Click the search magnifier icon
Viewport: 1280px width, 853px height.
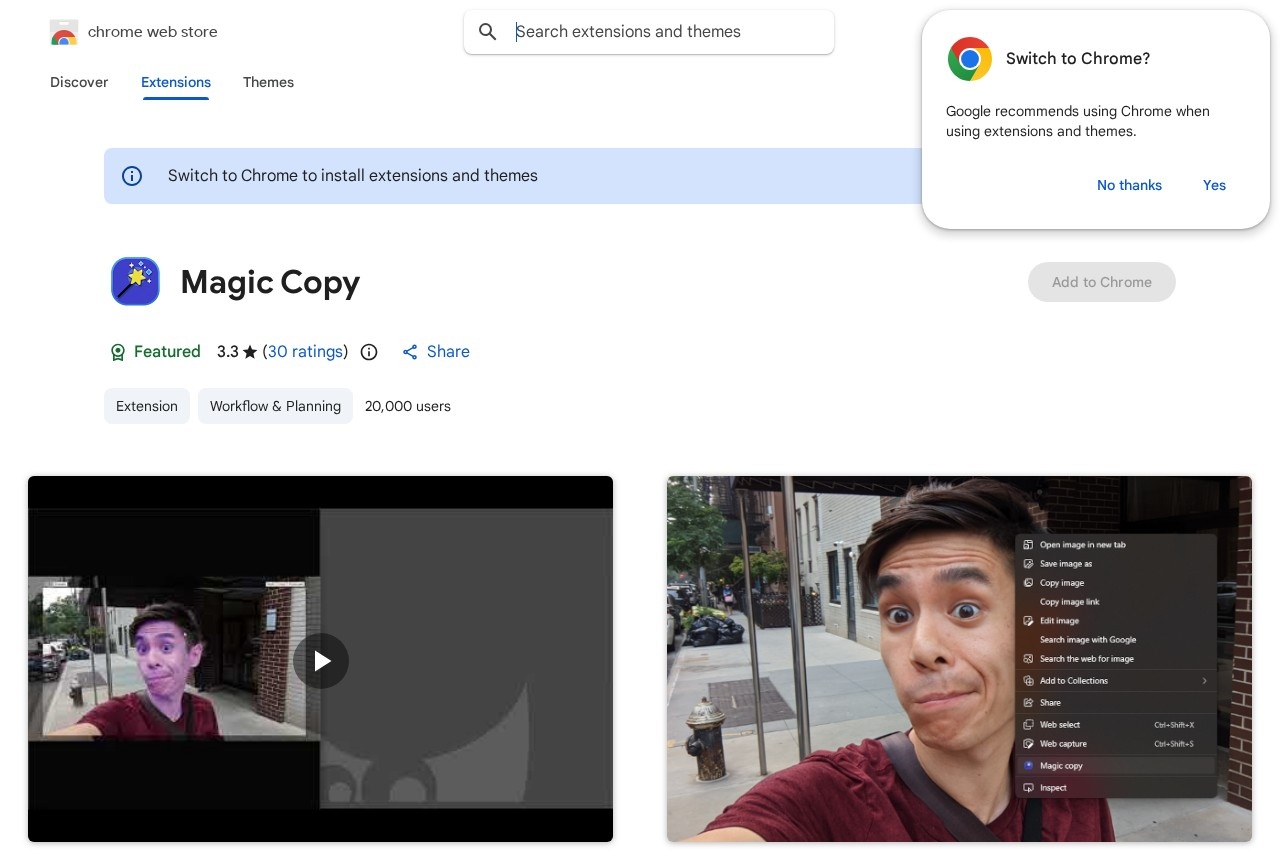click(488, 32)
